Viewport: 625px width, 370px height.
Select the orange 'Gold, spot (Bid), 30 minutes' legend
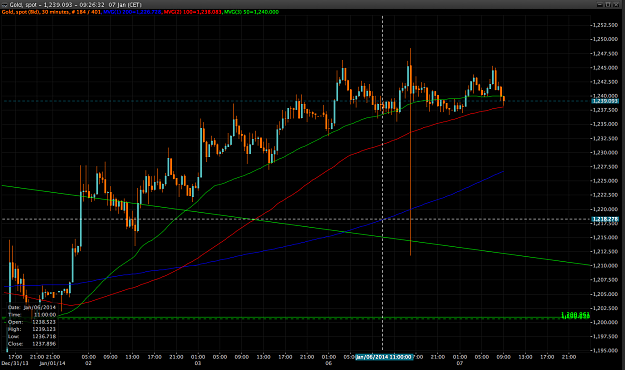51,12
